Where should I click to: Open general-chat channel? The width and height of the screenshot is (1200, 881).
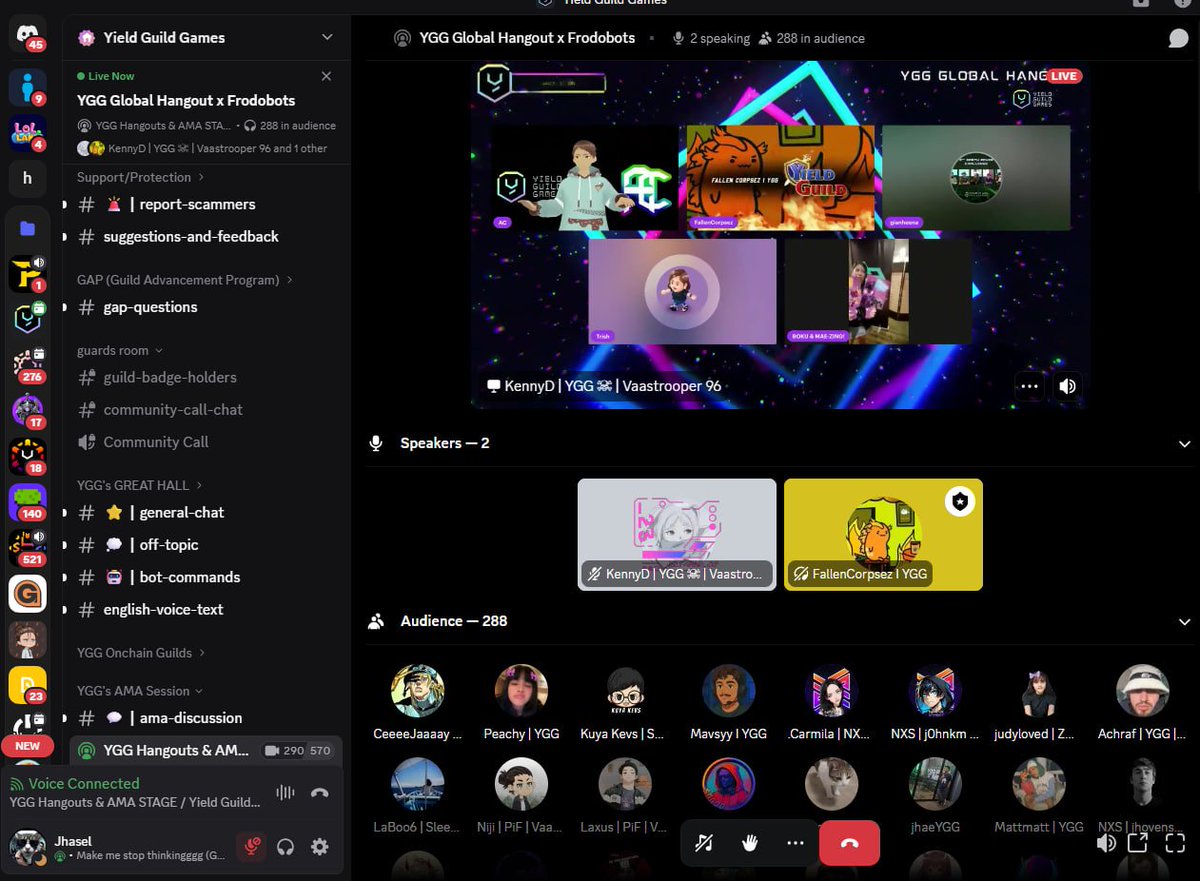206,512
